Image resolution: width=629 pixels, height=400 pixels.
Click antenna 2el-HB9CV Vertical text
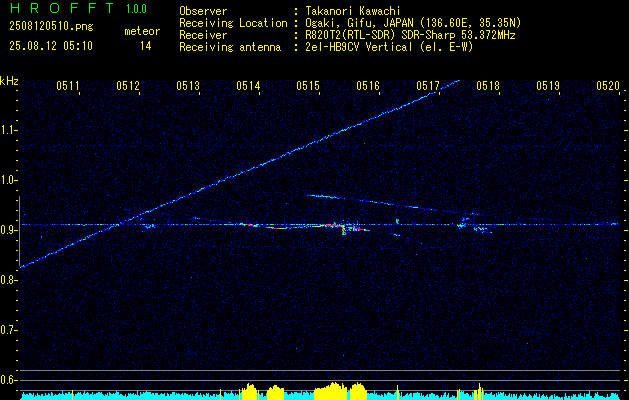click(359, 47)
